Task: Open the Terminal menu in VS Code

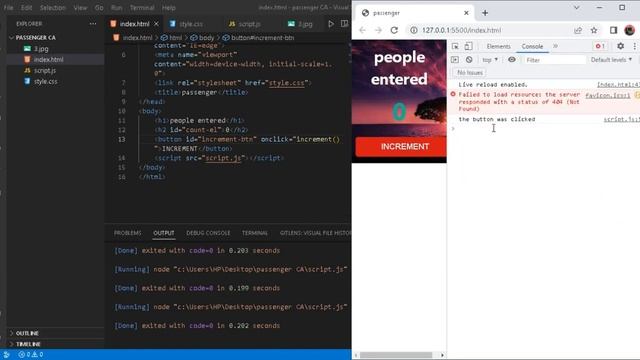Action: click(x=142, y=7)
